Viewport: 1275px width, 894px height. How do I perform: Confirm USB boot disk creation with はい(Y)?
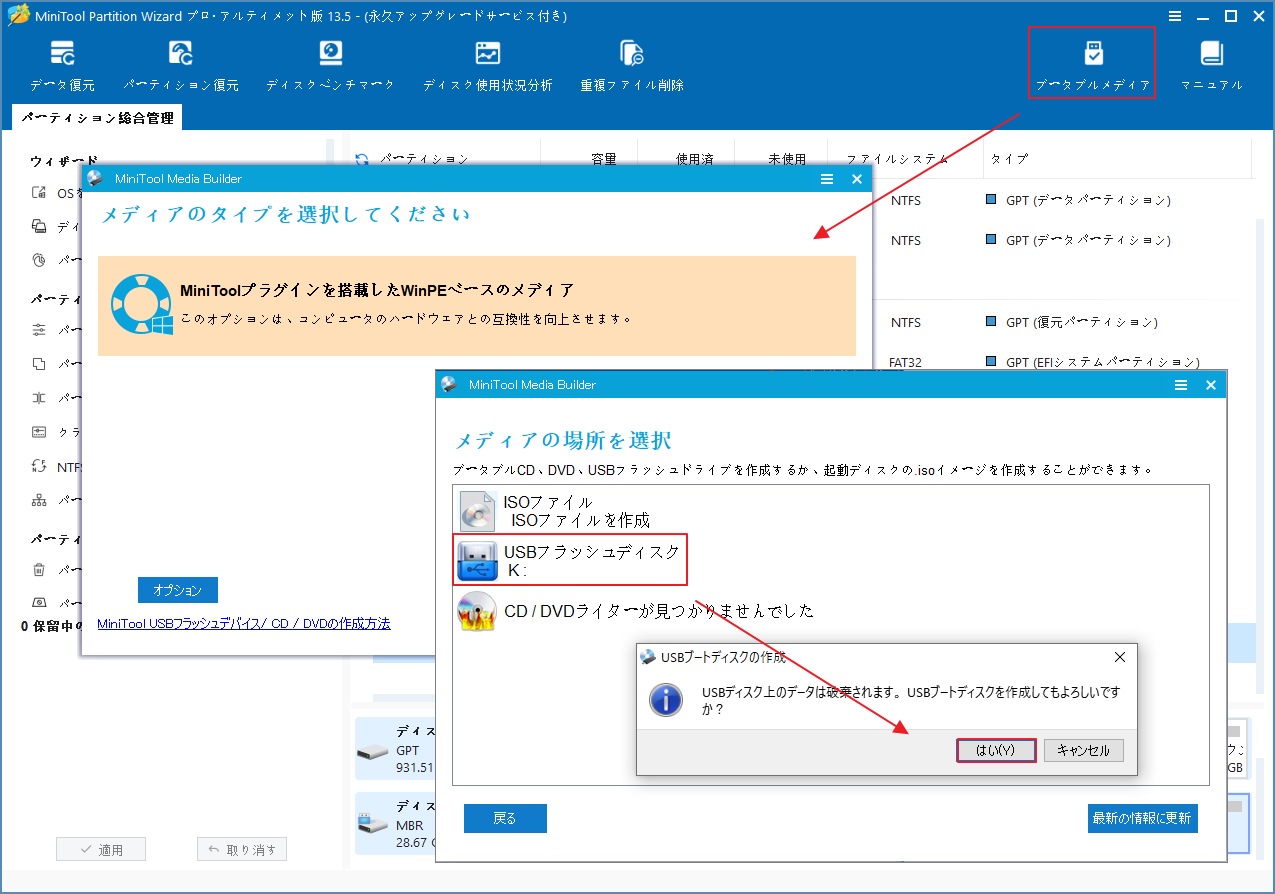pyautogui.click(x=996, y=750)
